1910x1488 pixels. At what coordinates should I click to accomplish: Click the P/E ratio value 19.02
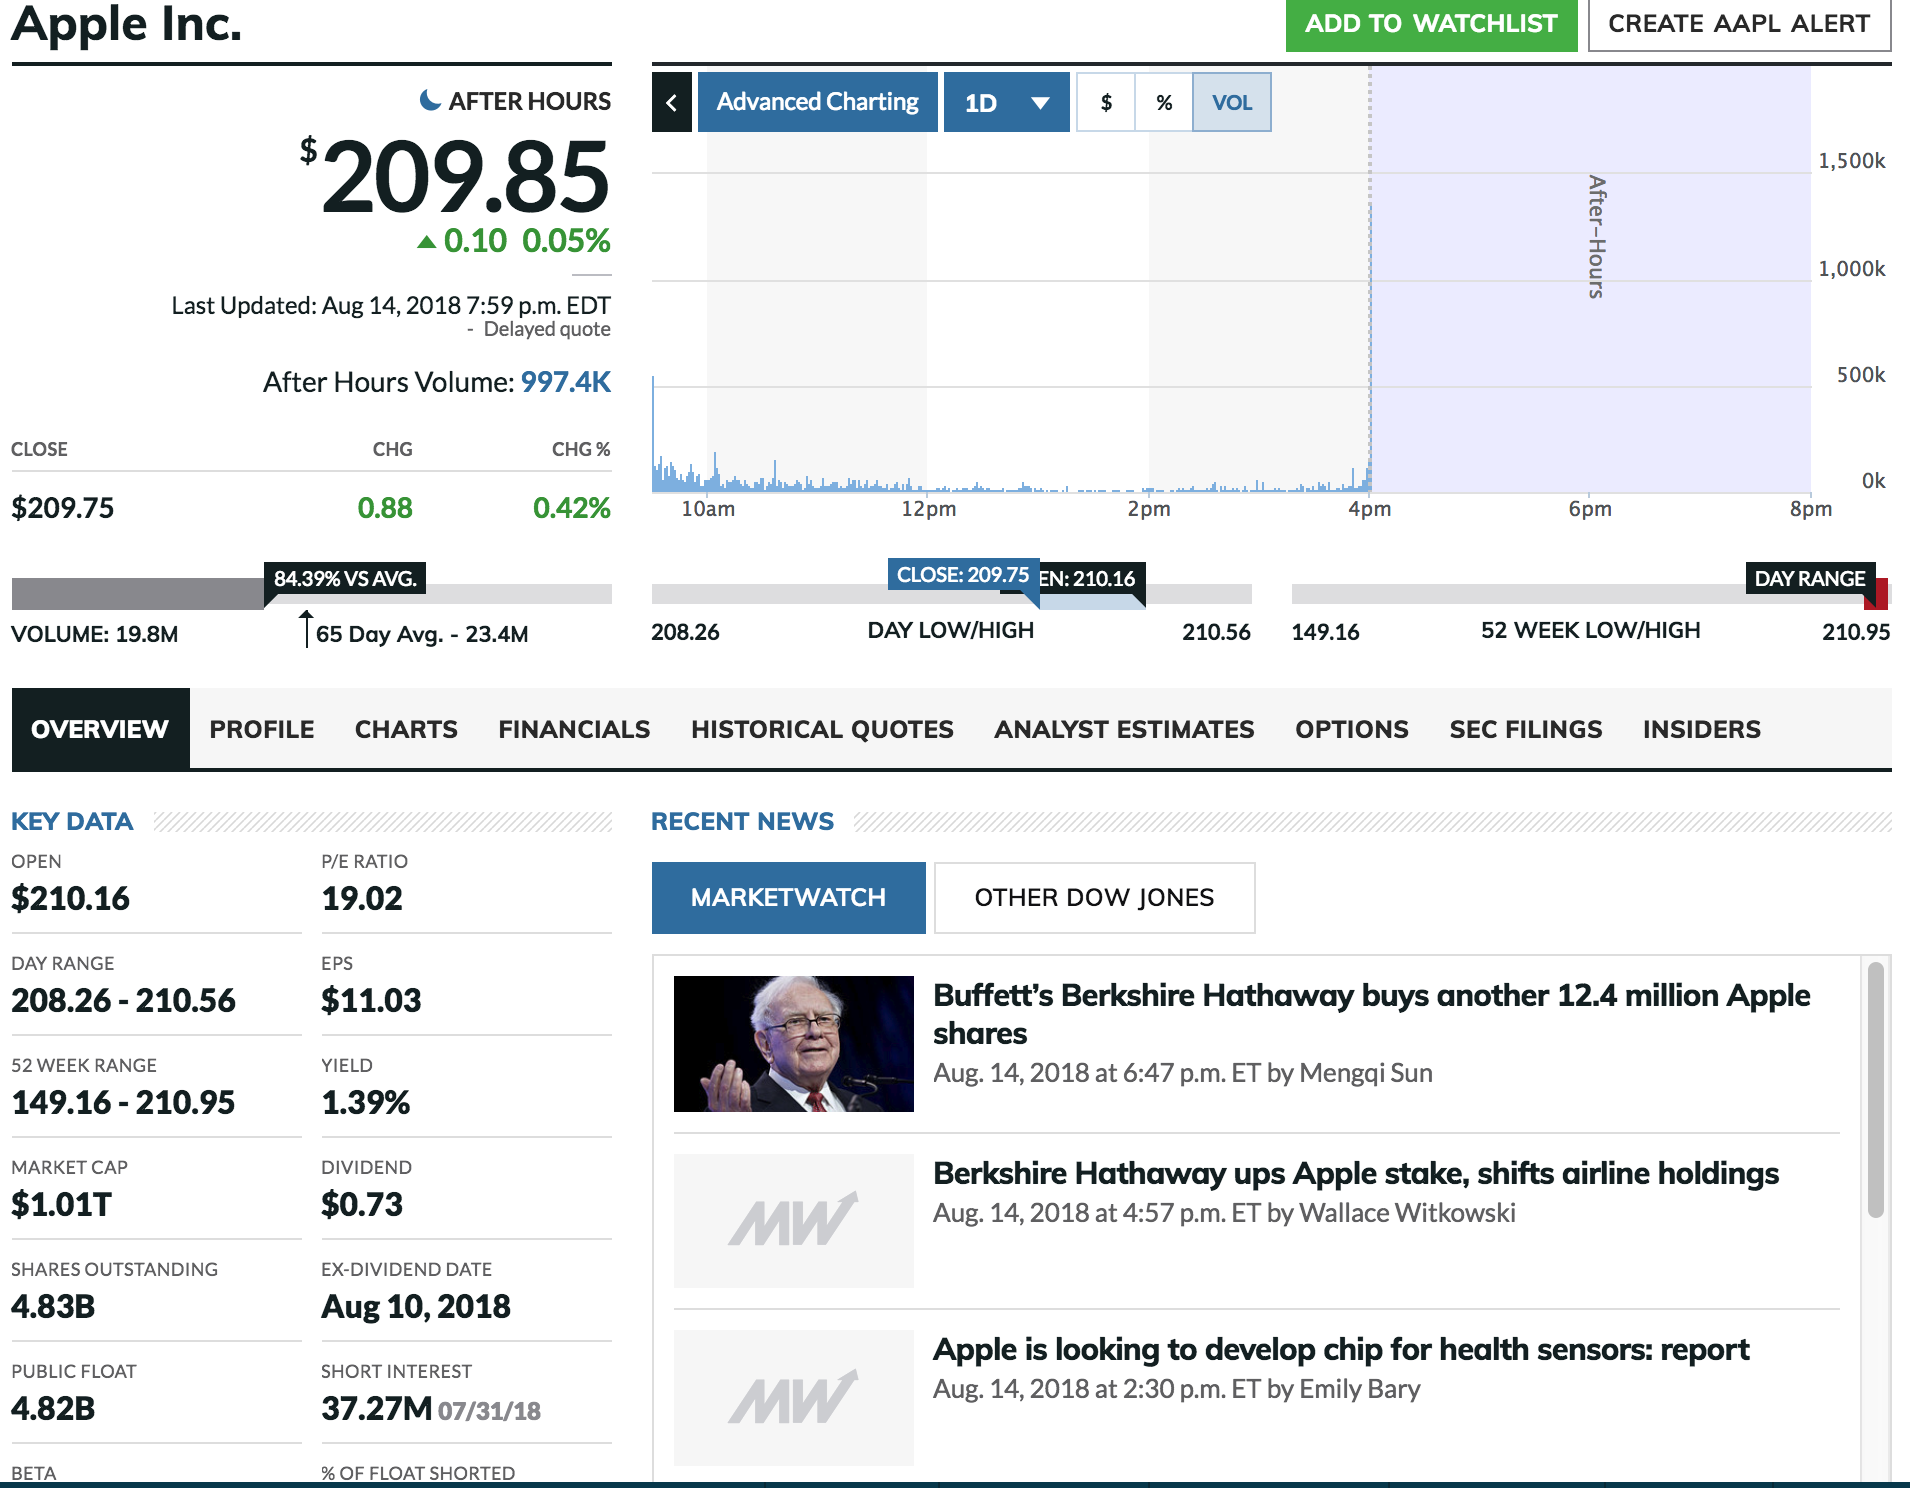click(x=362, y=898)
